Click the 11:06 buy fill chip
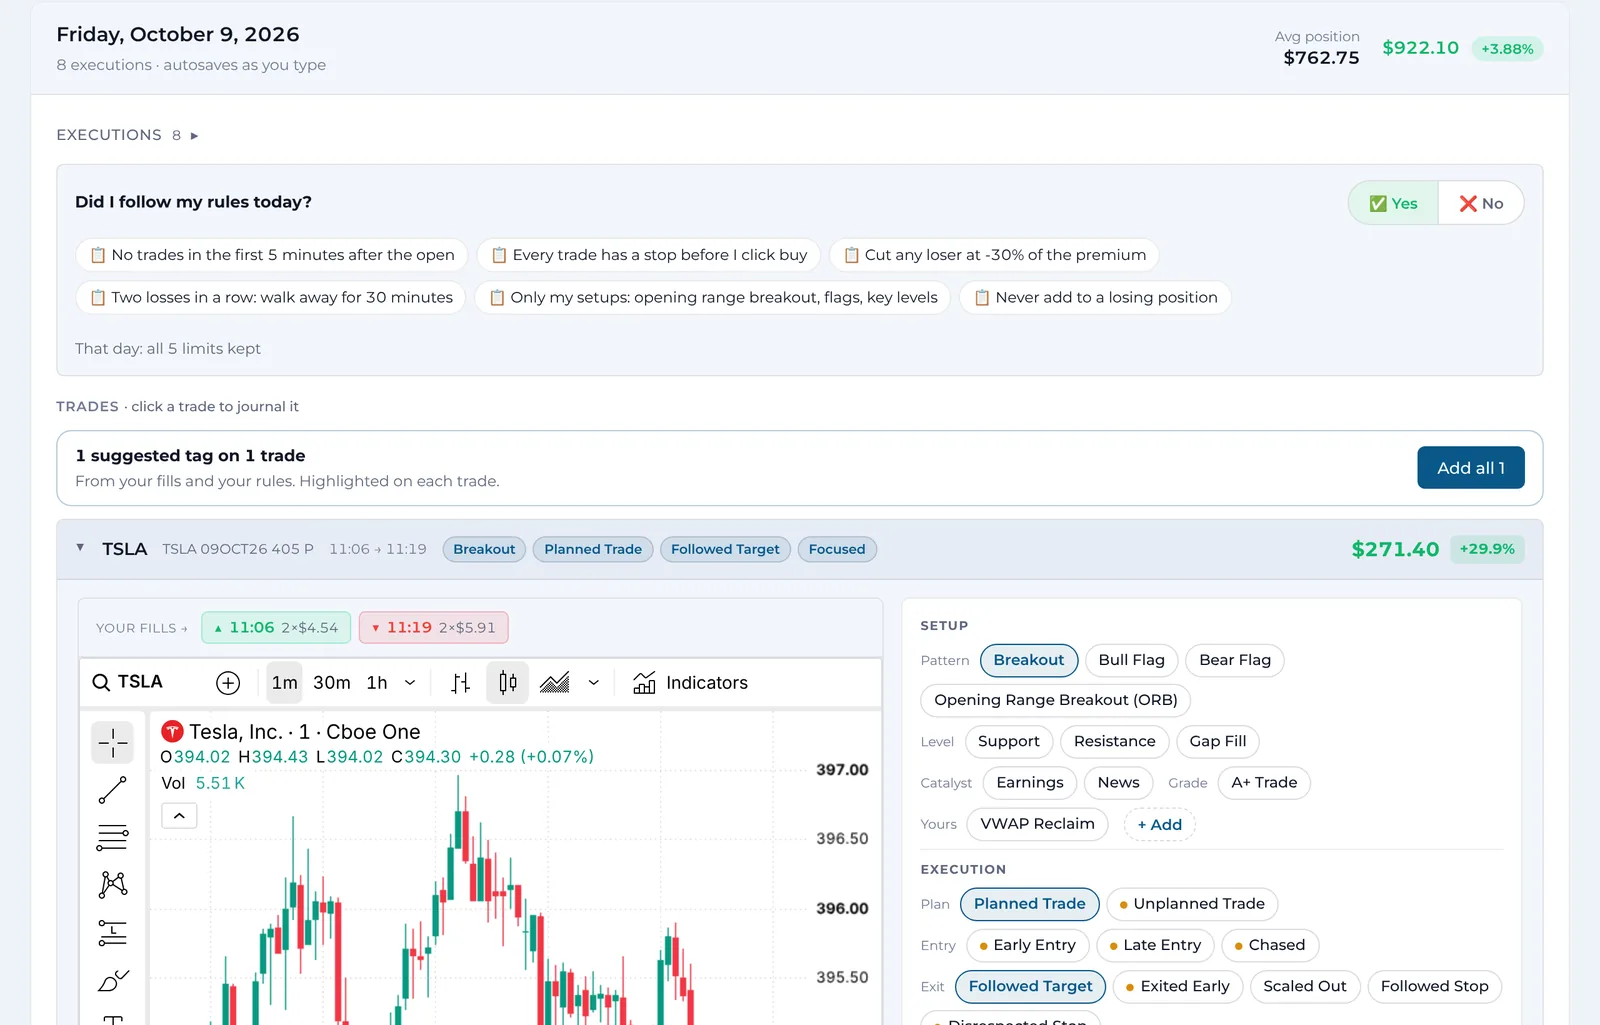1600x1025 pixels. pos(276,628)
